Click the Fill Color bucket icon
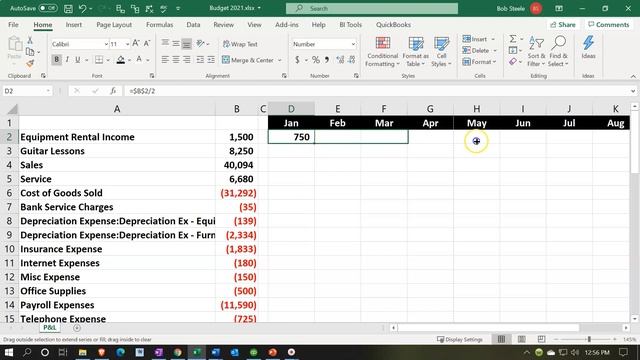Viewport: 640px width, 360px height. pos(120,60)
